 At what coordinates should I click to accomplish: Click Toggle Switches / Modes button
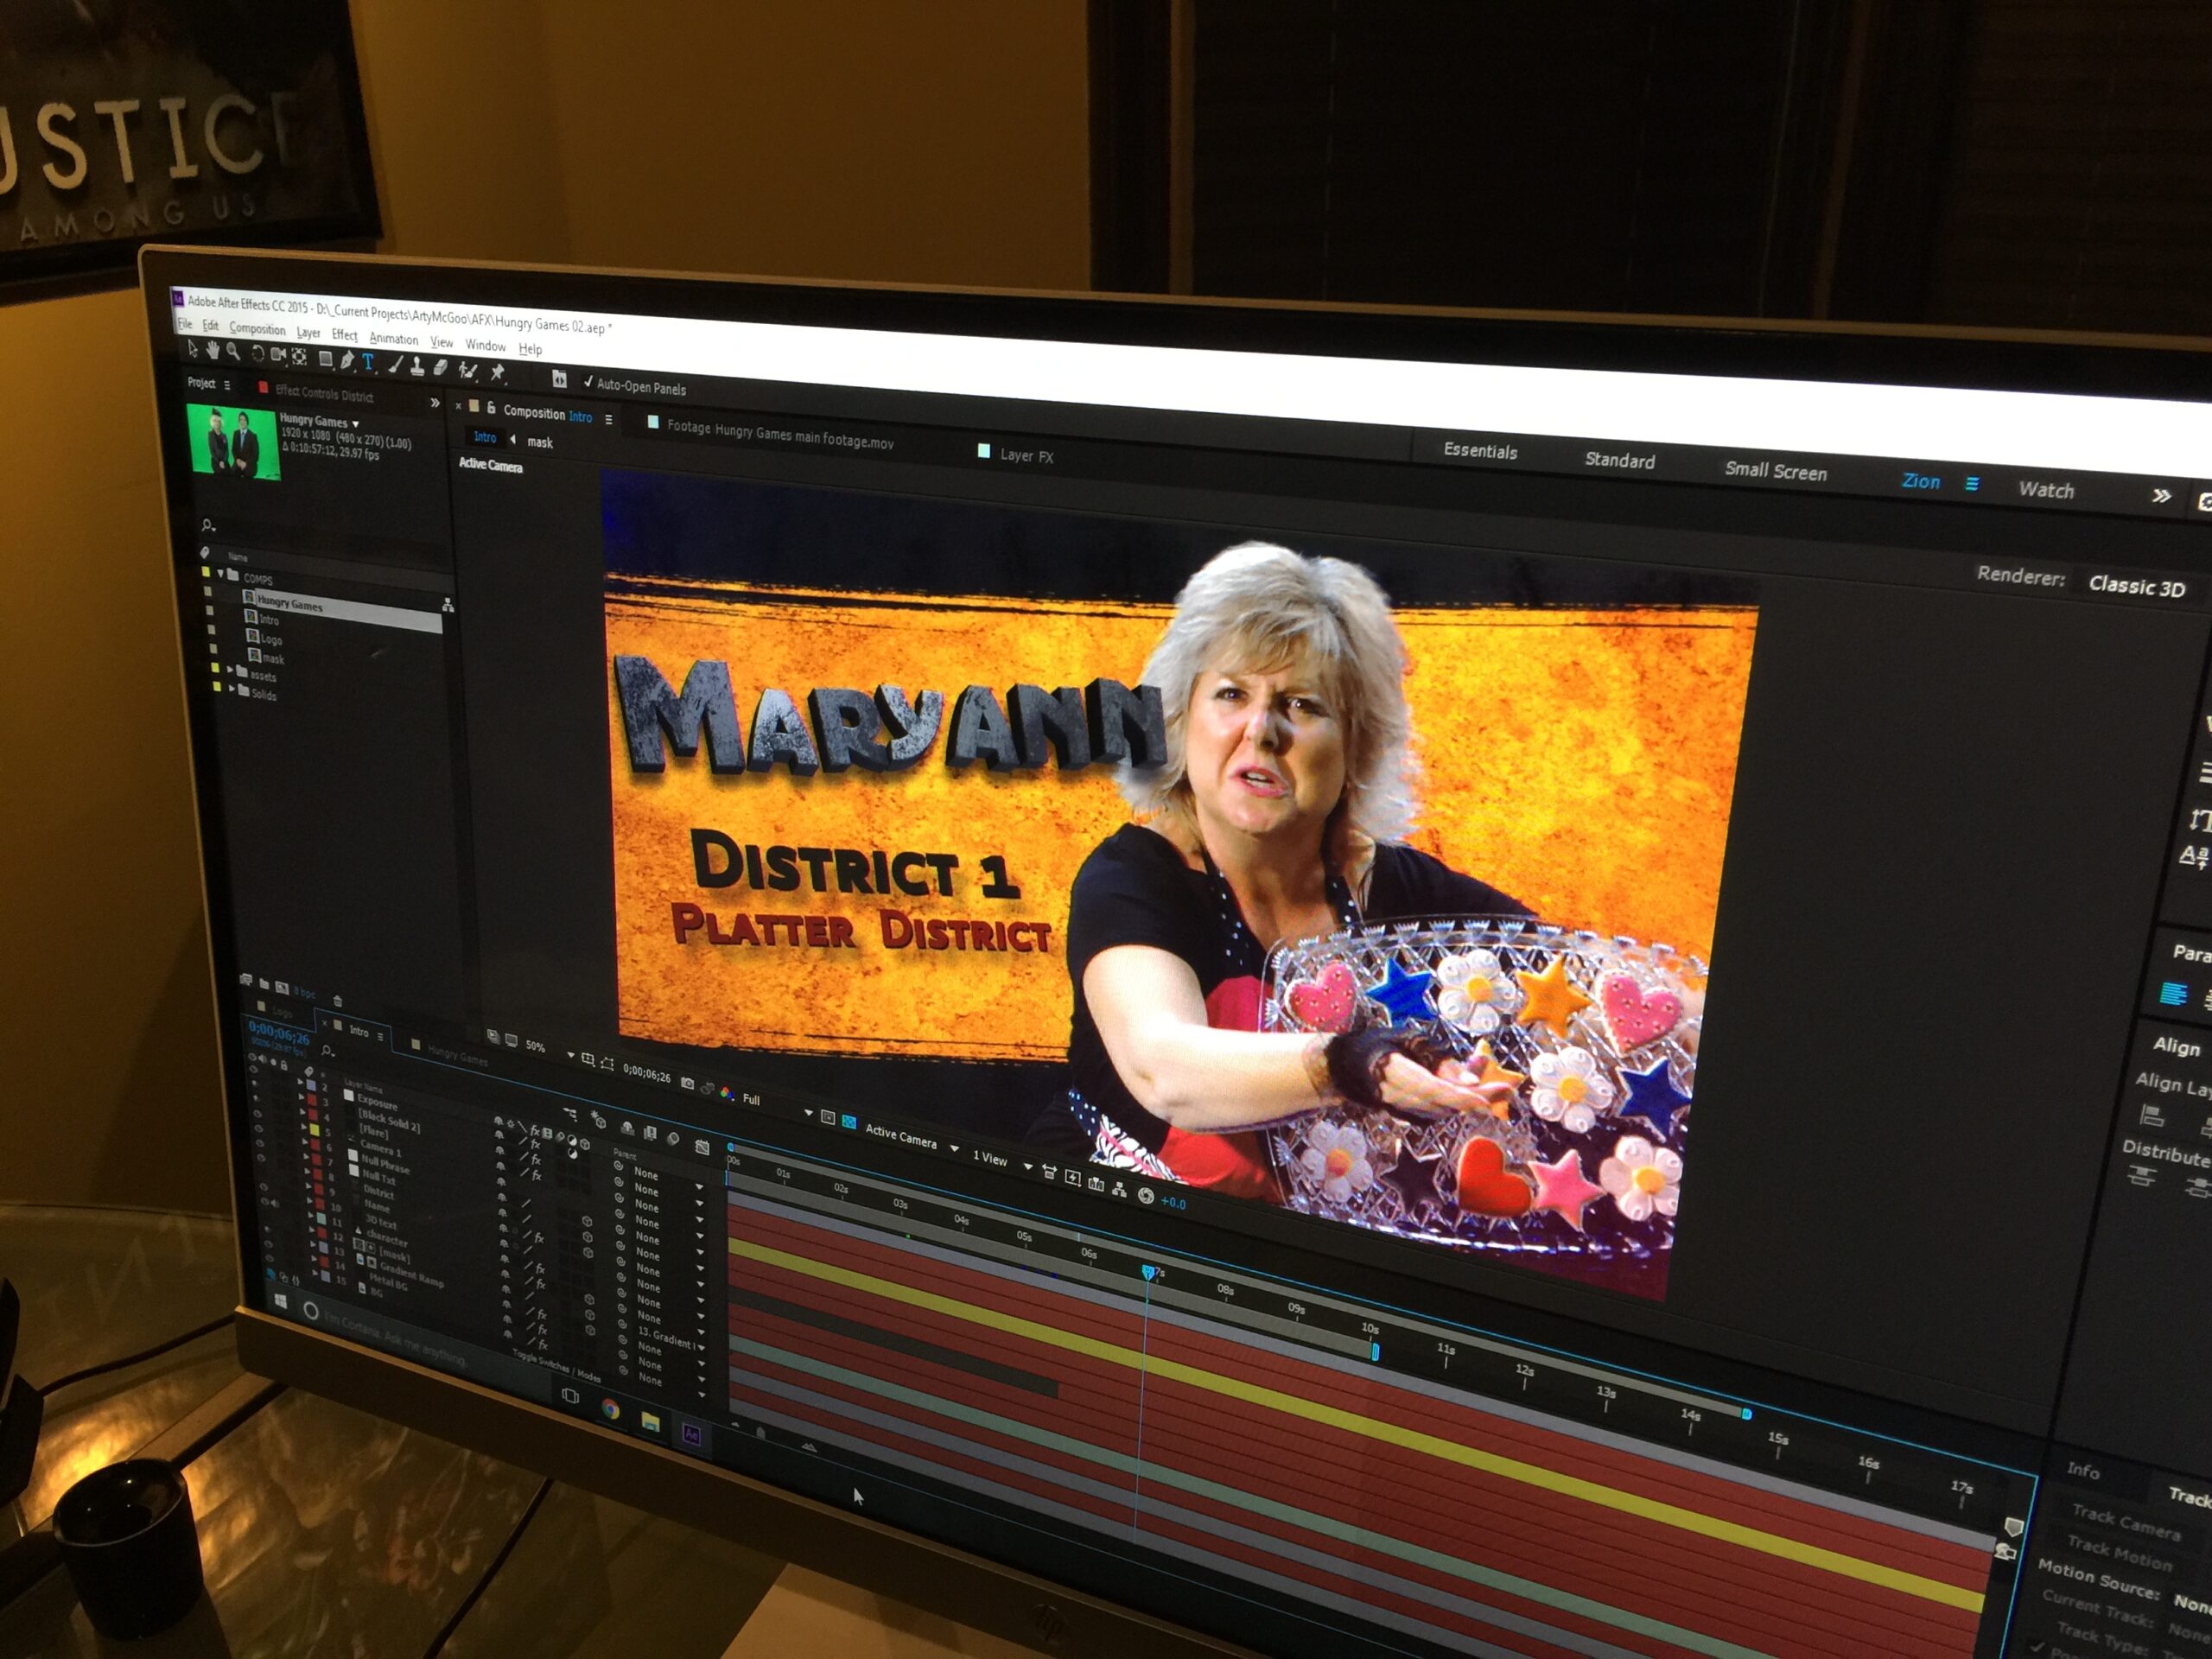[558, 1367]
